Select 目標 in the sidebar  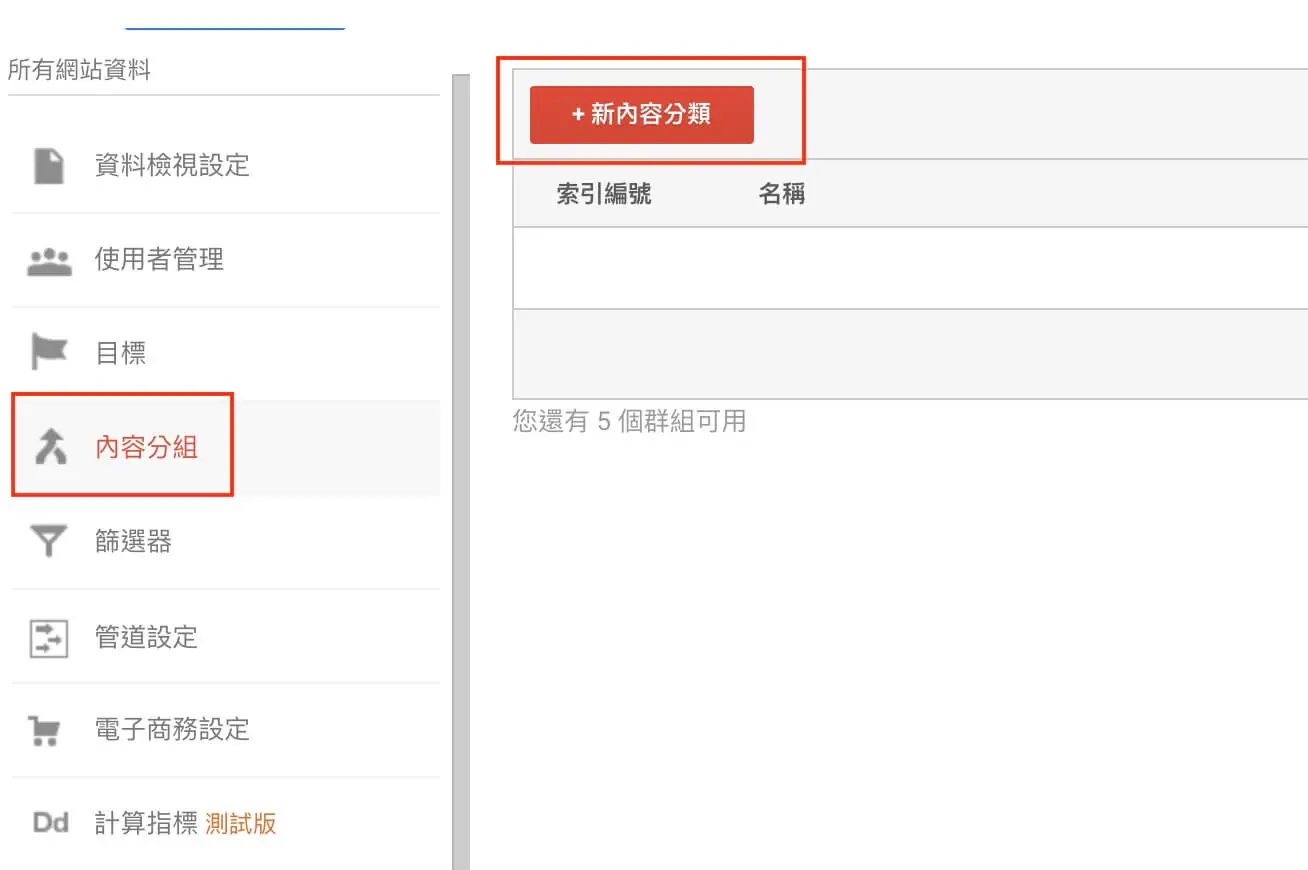[226, 354]
